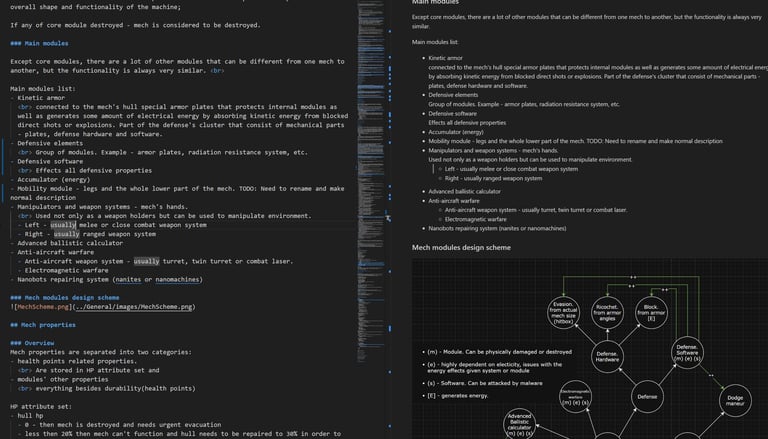Click '- Electromagnetic warfare' line in editor

(x=63, y=270)
